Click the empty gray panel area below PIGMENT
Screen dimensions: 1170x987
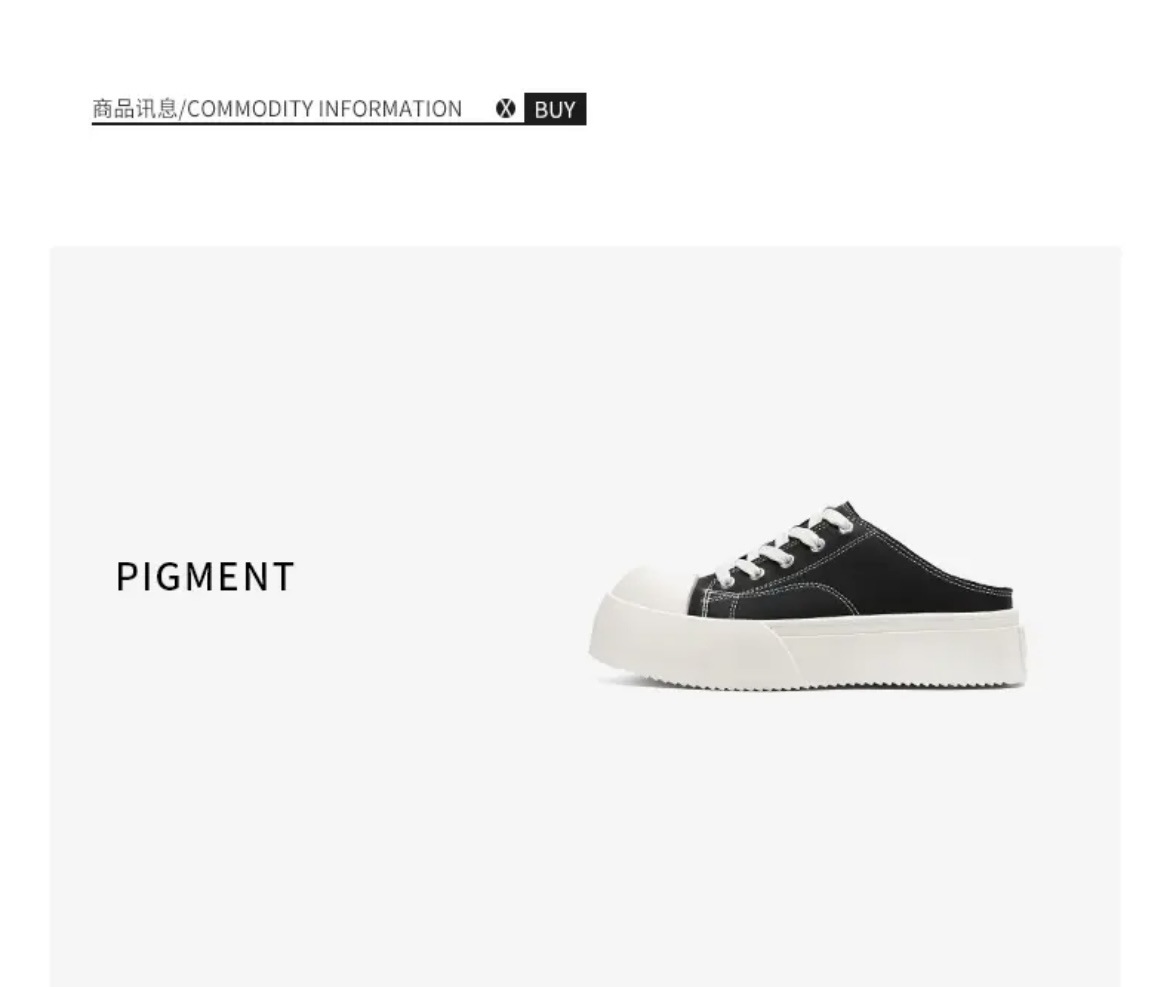(x=298, y=783)
